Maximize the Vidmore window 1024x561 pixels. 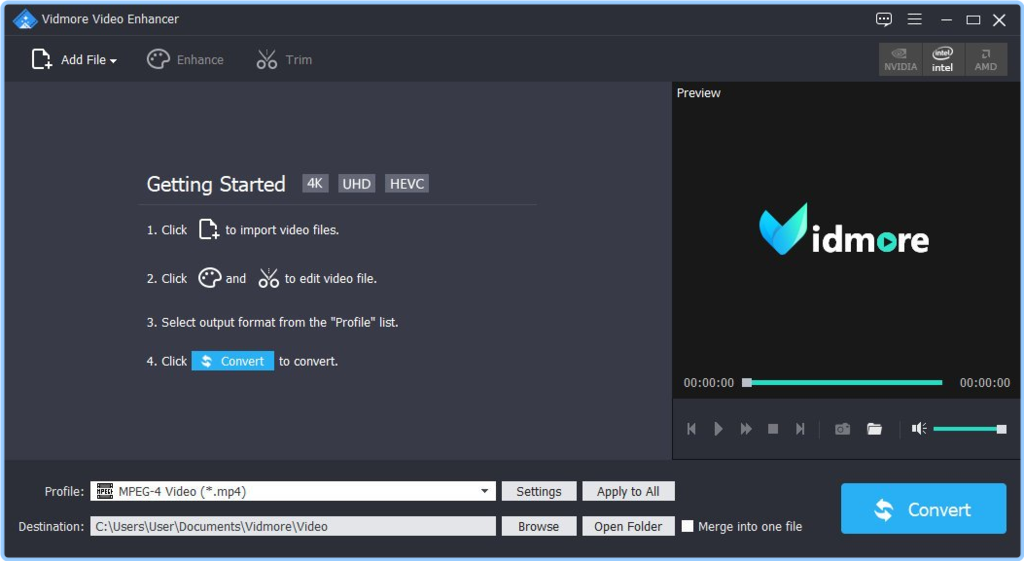[x=973, y=20]
